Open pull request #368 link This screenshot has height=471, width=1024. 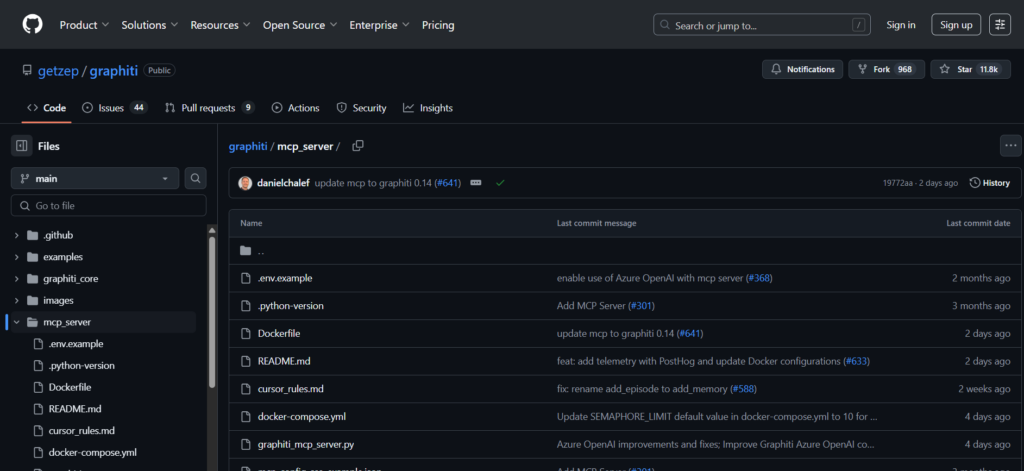[x=760, y=278]
